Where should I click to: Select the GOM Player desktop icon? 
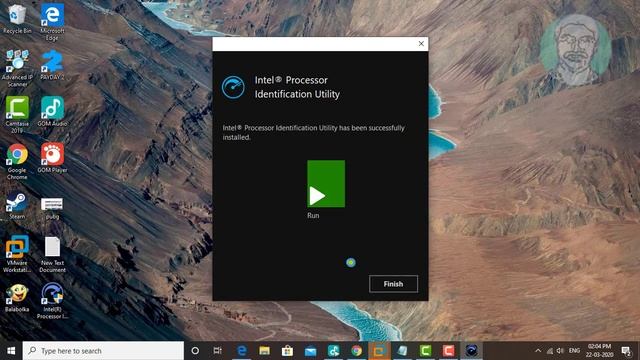click(52, 158)
